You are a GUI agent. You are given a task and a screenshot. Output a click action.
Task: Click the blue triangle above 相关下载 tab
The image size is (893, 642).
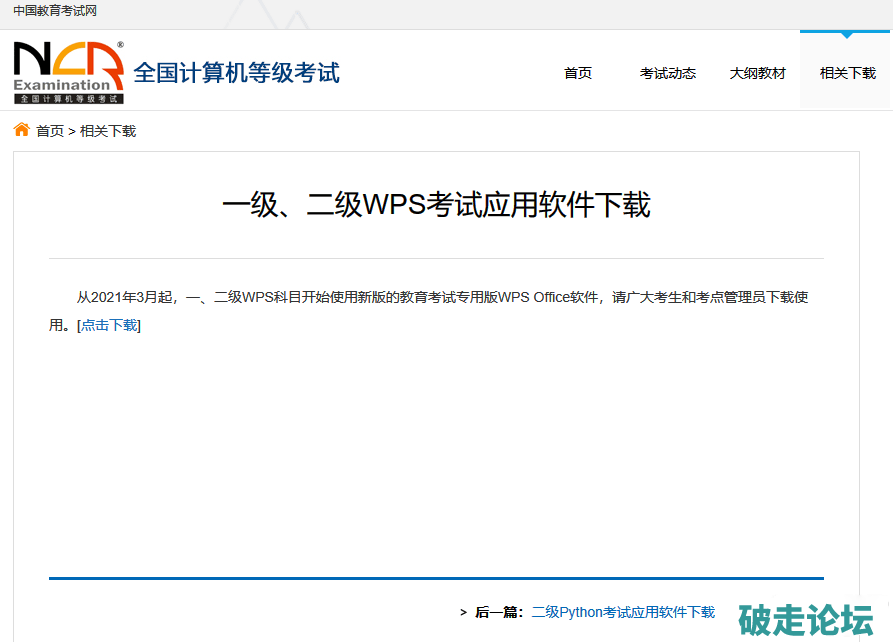846,35
